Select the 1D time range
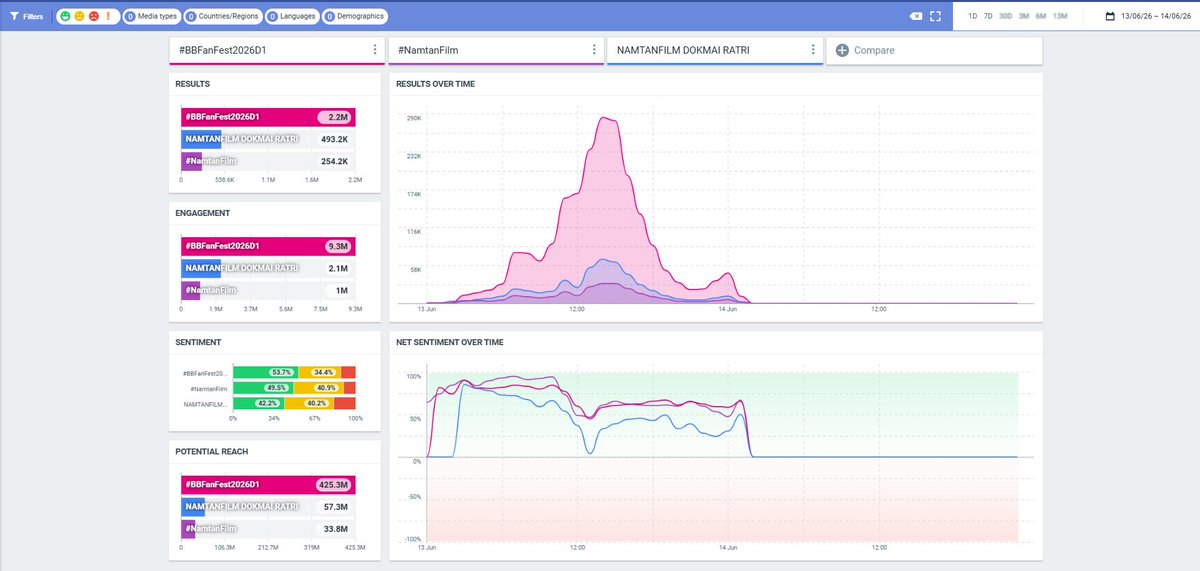Image resolution: width=1200 pixels, height=571 pixels. coord(973,16)
